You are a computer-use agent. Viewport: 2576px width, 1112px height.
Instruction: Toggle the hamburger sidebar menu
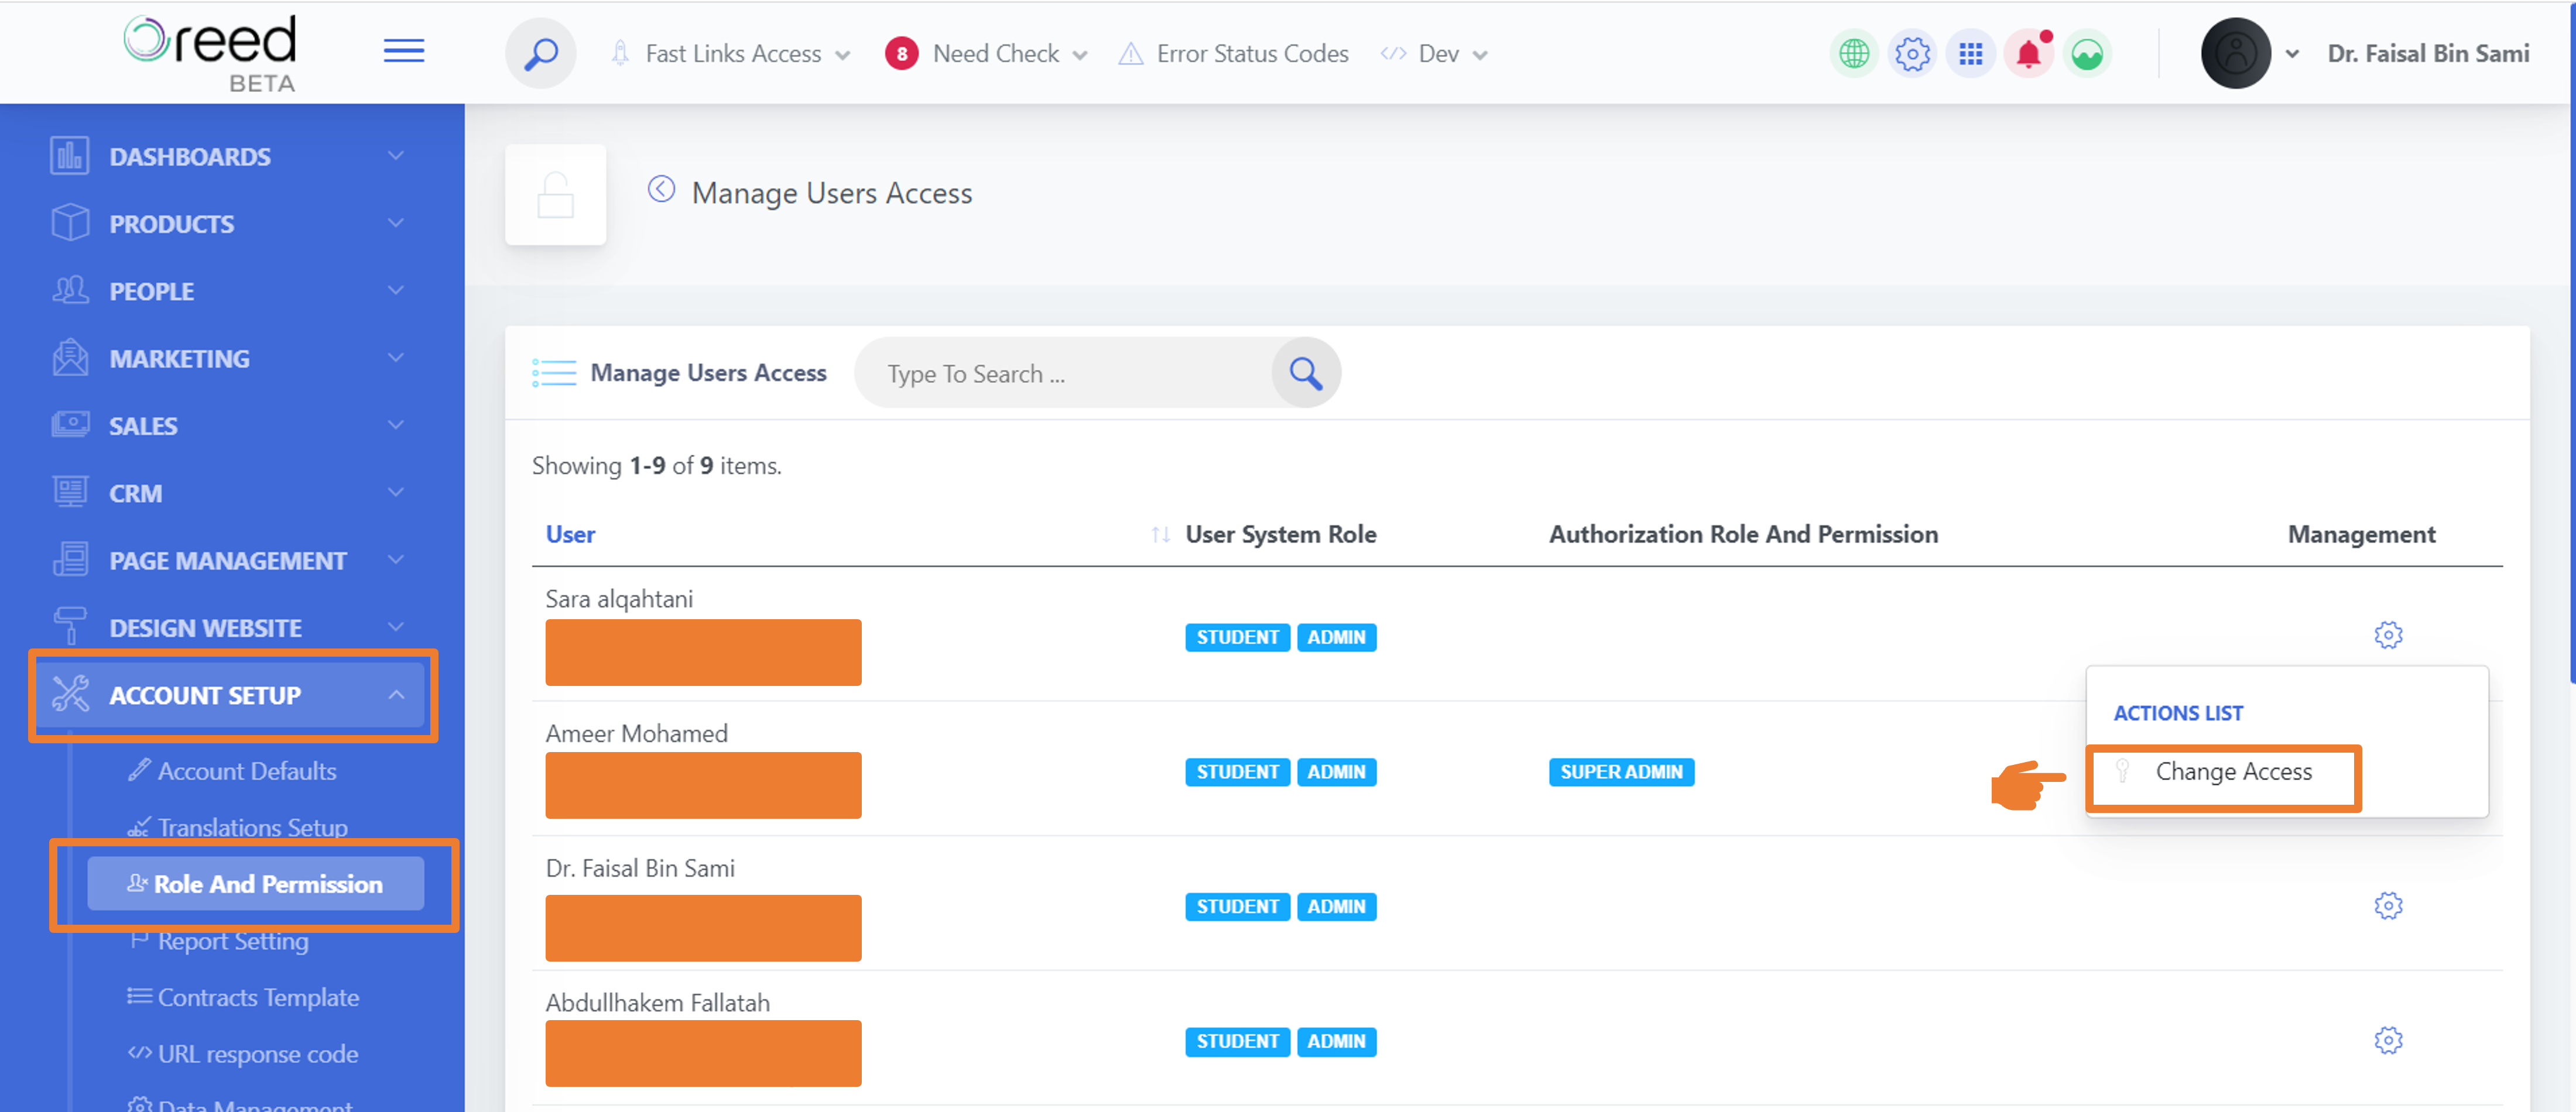pyautogui.click(x=403, y=51)
